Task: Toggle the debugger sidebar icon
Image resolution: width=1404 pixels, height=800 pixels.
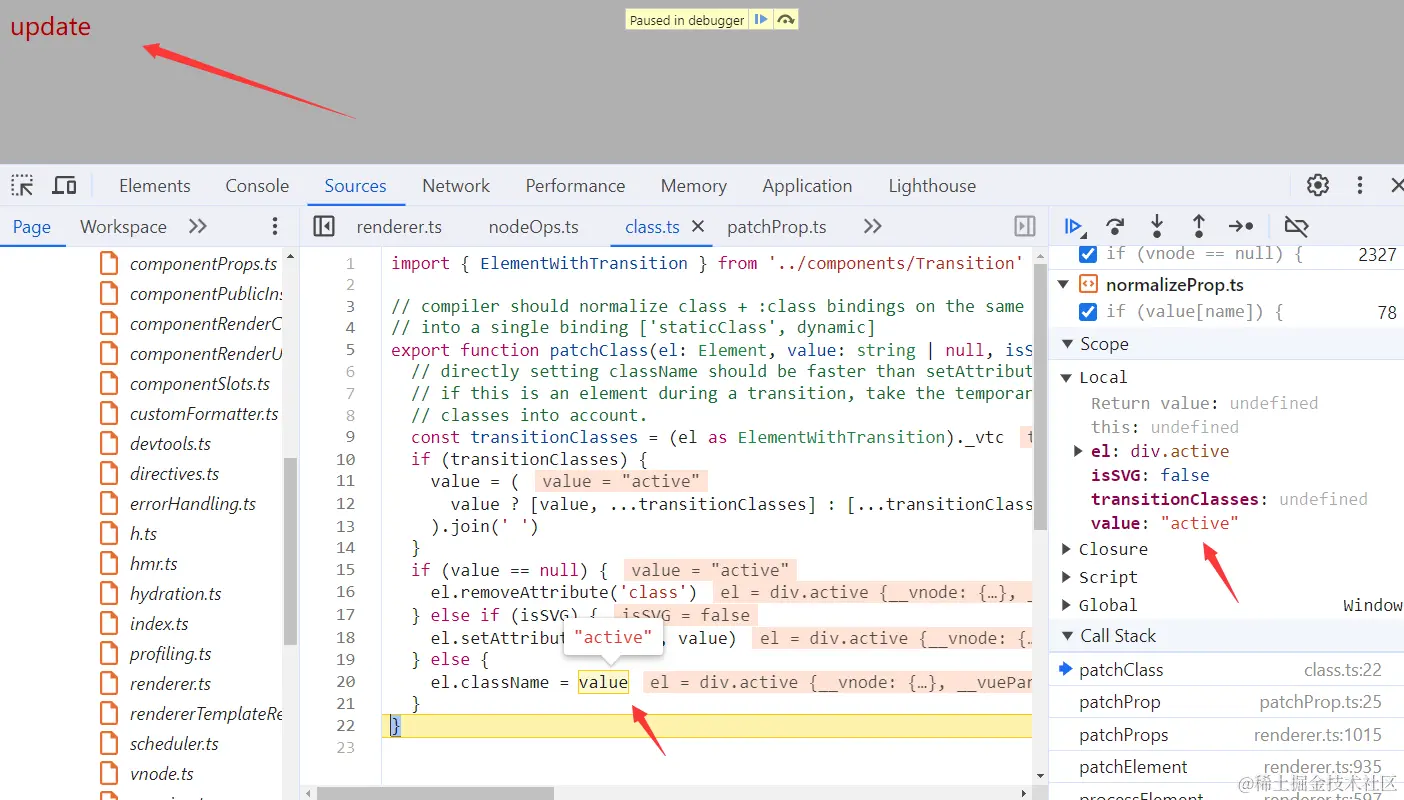Action: [1025, 227]
